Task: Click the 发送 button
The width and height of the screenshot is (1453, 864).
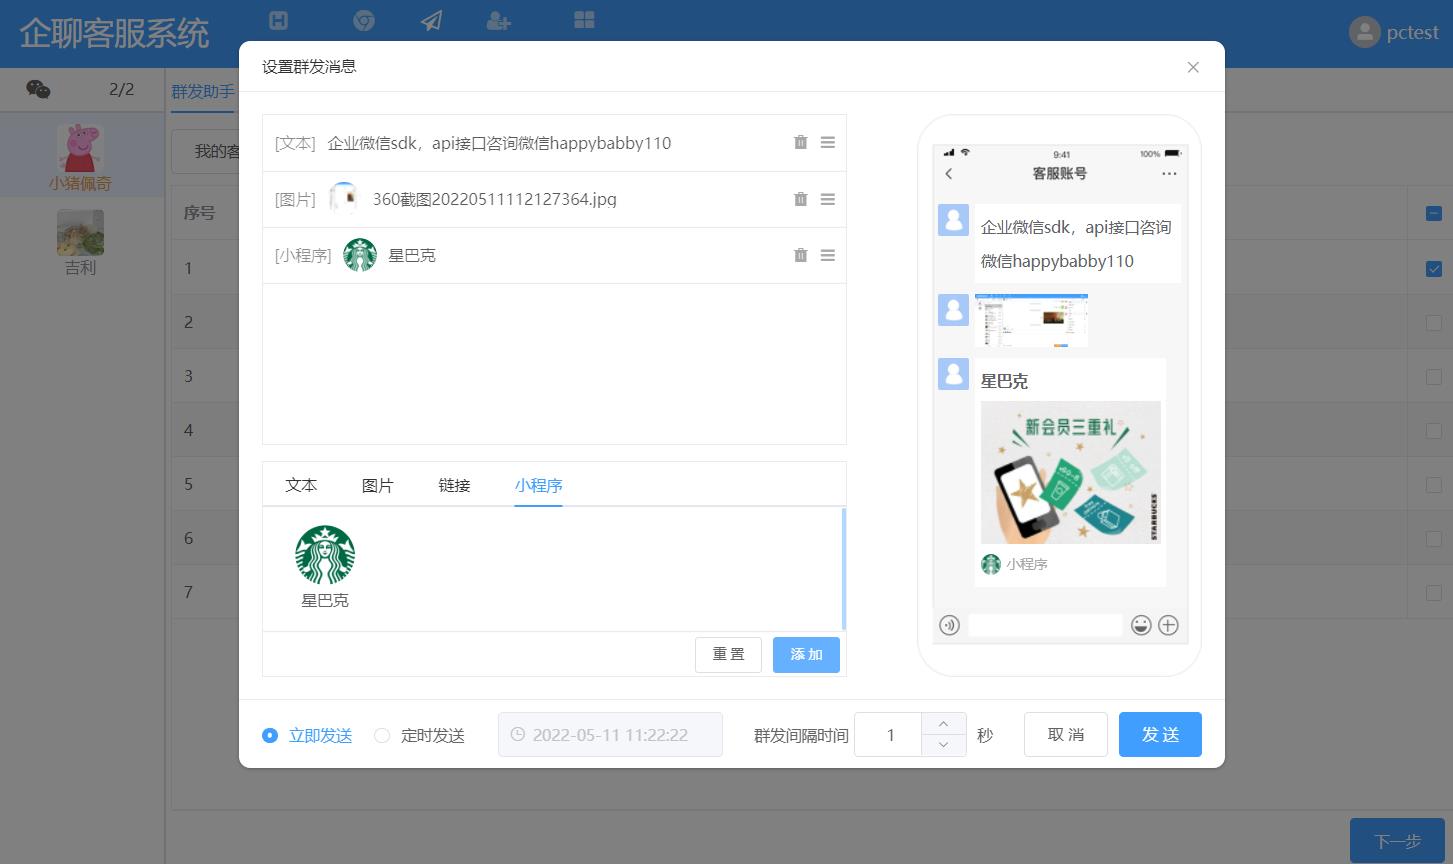Action: pyautogui.click(x=1160, y=735)
